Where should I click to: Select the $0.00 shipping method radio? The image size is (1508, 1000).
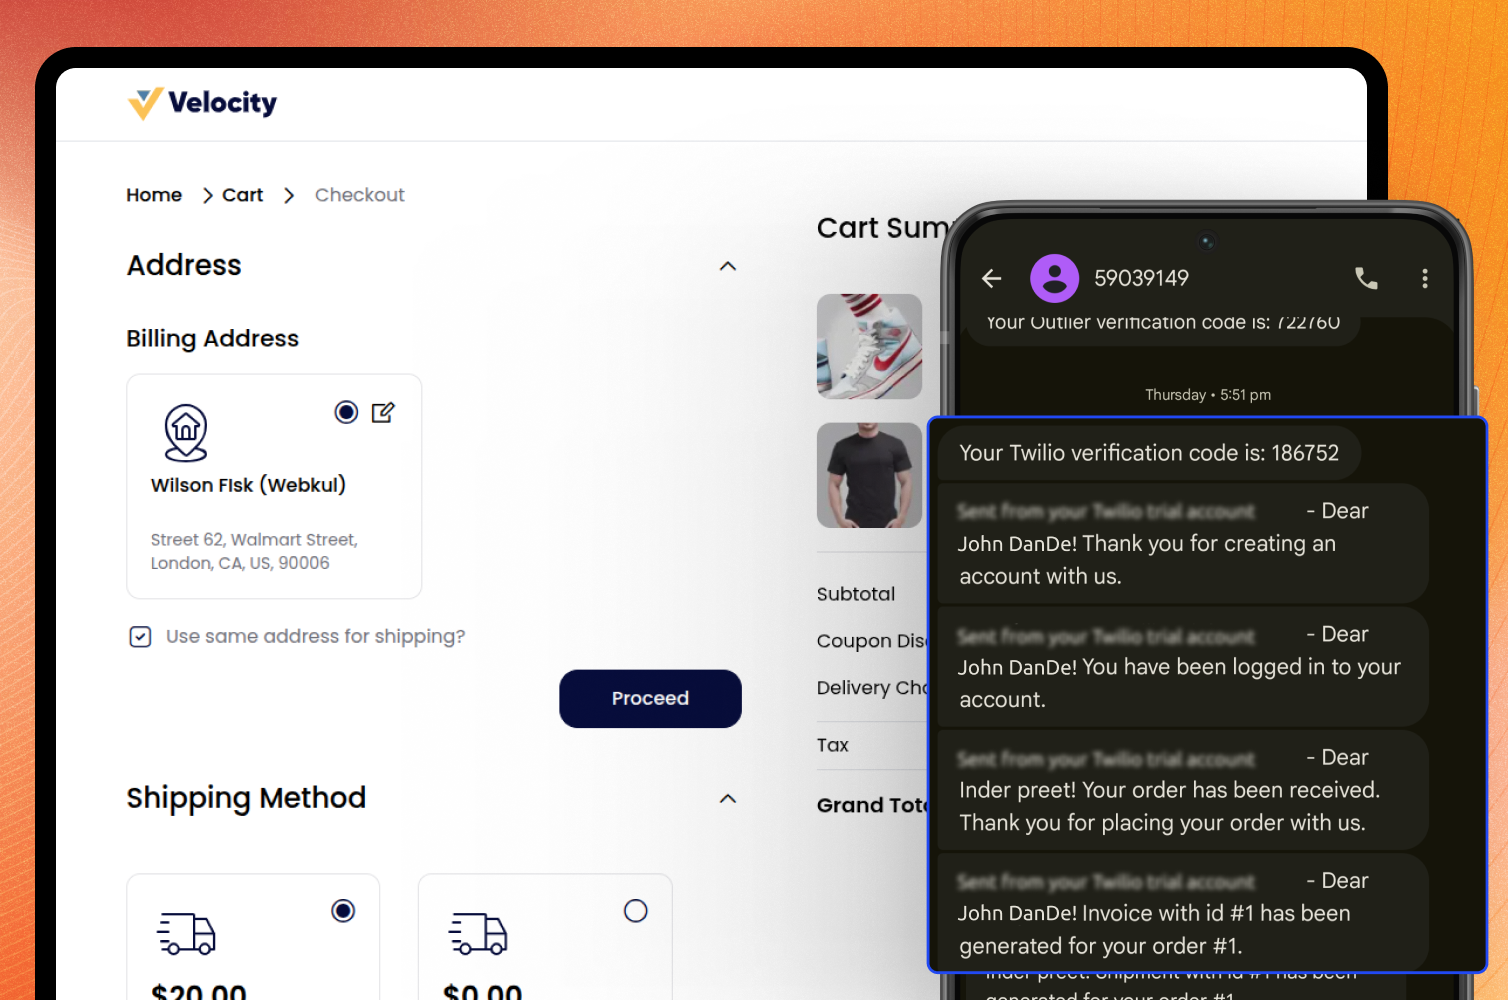click(636, 911)
